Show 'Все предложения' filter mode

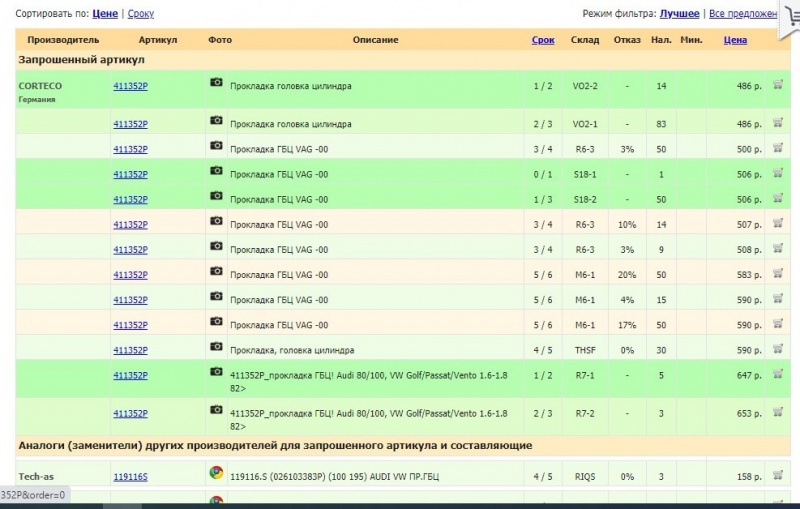click(x=743, y=14)
